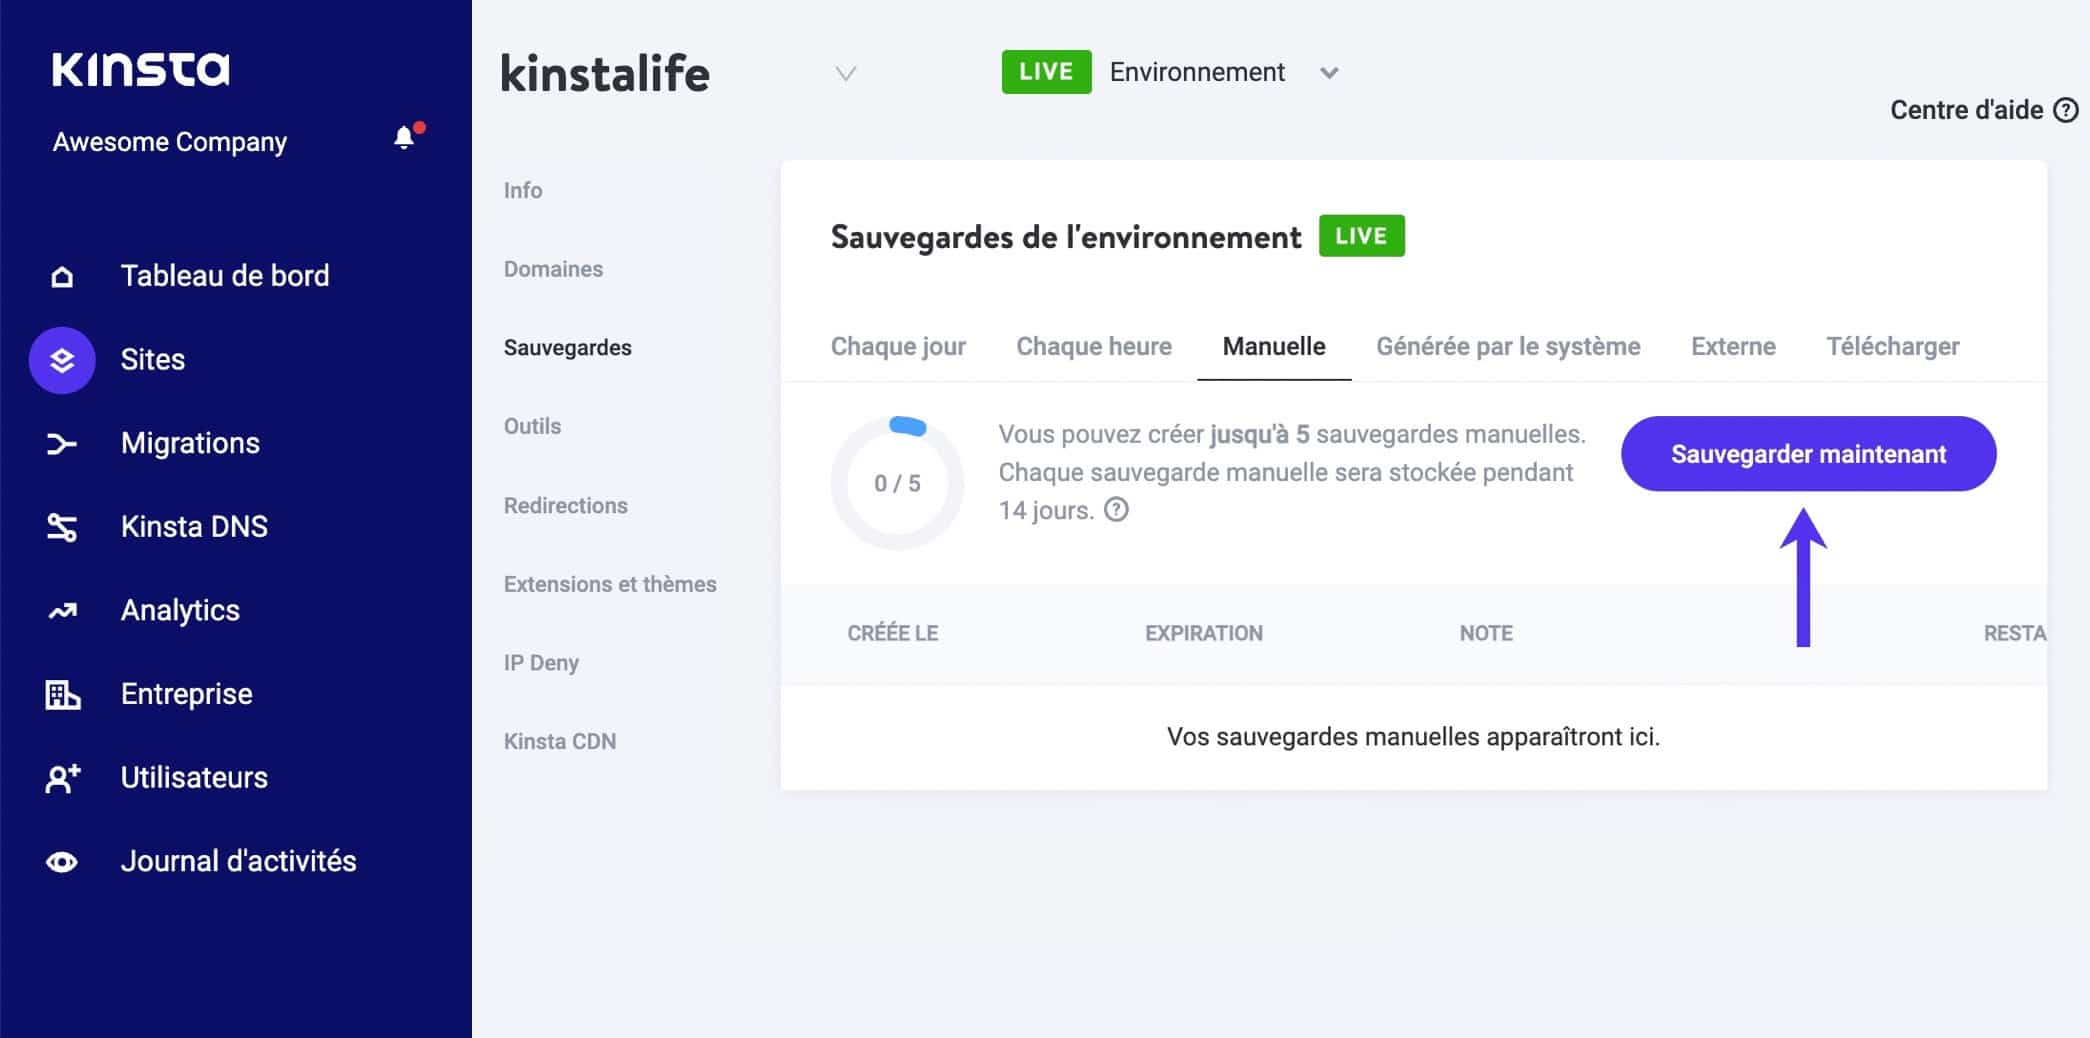Image resolution: width=2090 pixels, height=1038 pixels.
Task: Click the help tooltip near 14 jours
Action: (1117, 510)
